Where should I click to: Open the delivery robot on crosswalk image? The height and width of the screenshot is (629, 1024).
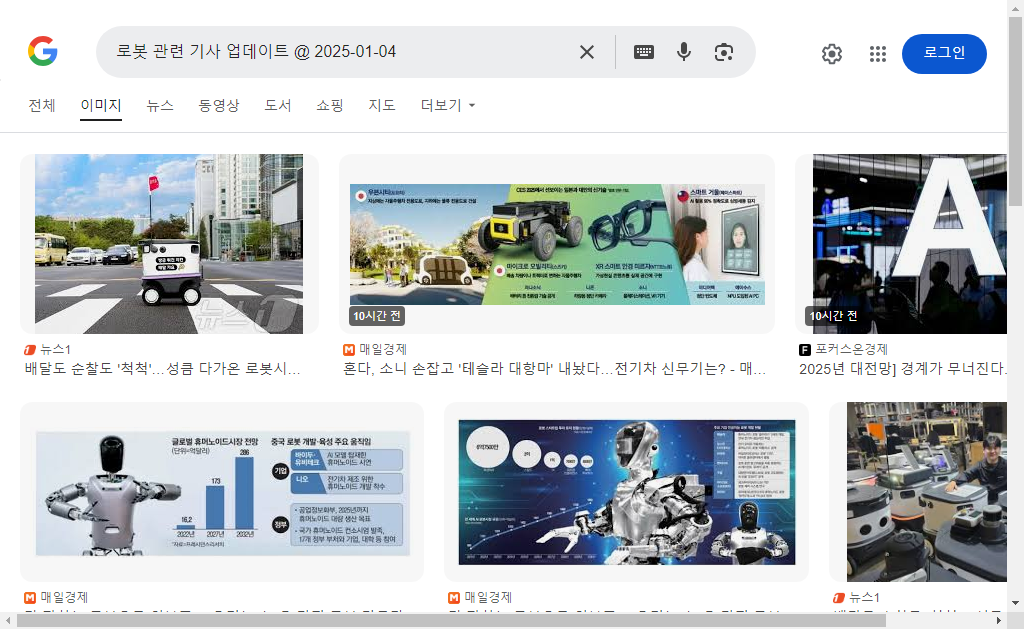(x=169, y=244)
